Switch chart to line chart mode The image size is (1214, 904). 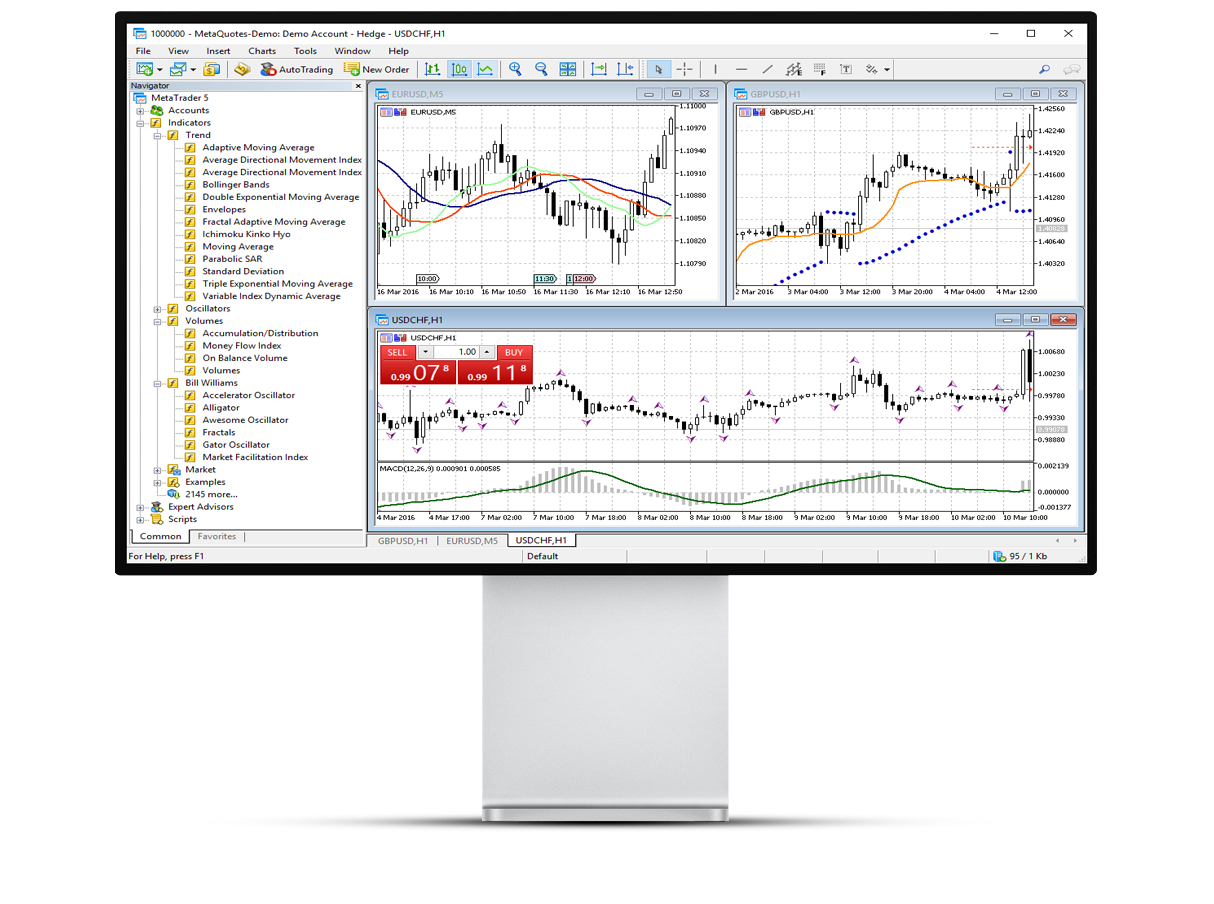click(x=485, y=69)
